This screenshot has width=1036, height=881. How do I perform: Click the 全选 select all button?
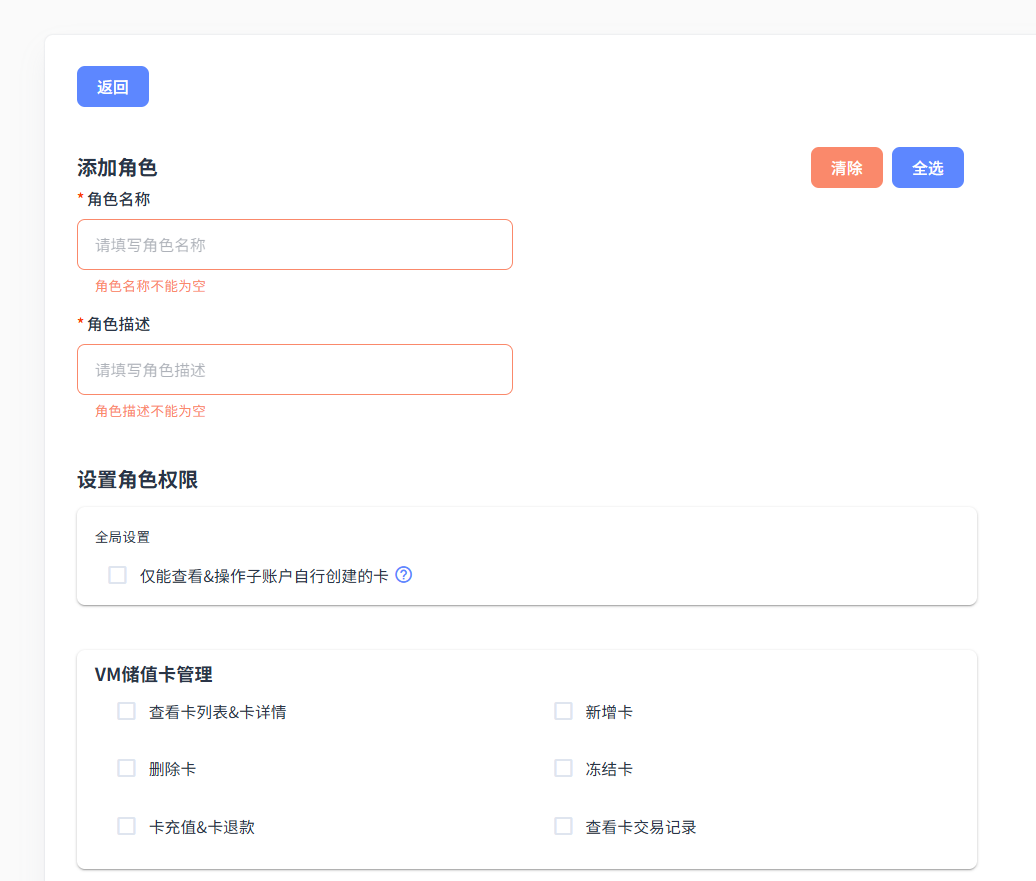(x=927, y=167)
